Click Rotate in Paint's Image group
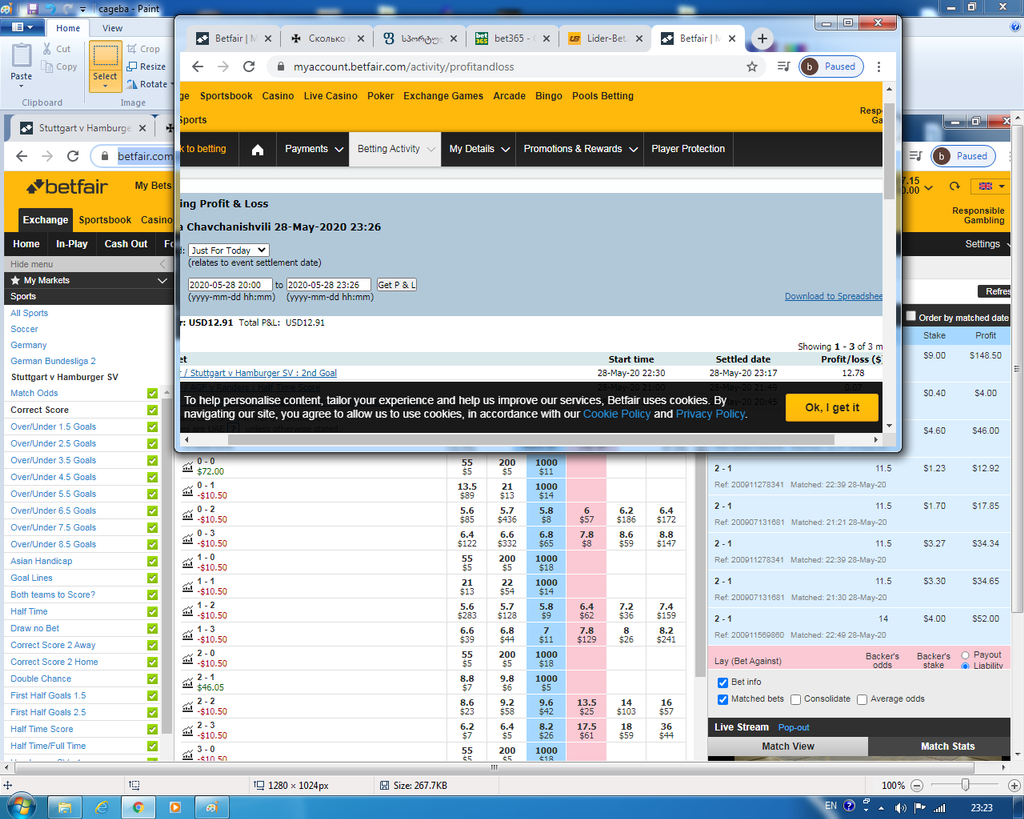Screen dimensions: 1024x819 (x=148, y=84)
